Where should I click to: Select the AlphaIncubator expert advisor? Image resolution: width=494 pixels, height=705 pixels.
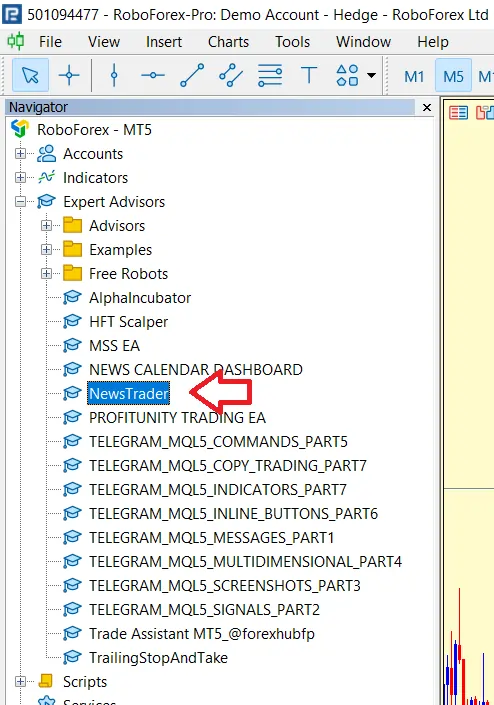[x=140, y=298]
